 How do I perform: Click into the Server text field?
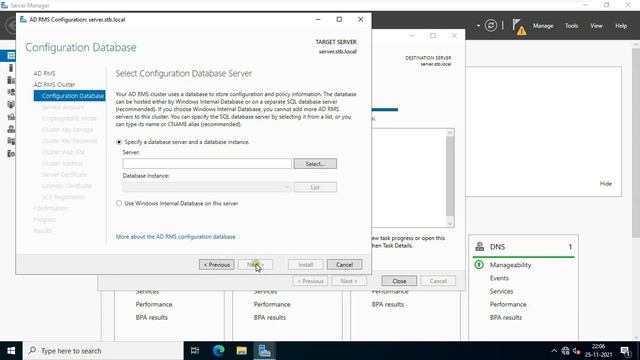(207, 164)
